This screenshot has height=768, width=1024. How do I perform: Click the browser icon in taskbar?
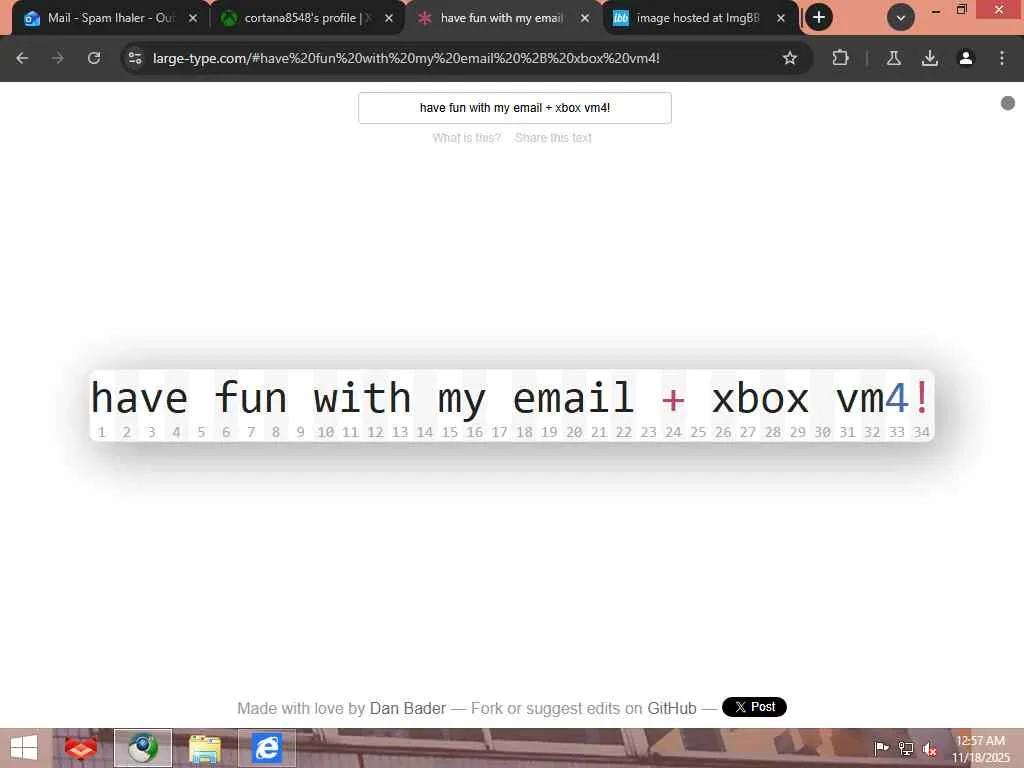click(x=142, y=748)
